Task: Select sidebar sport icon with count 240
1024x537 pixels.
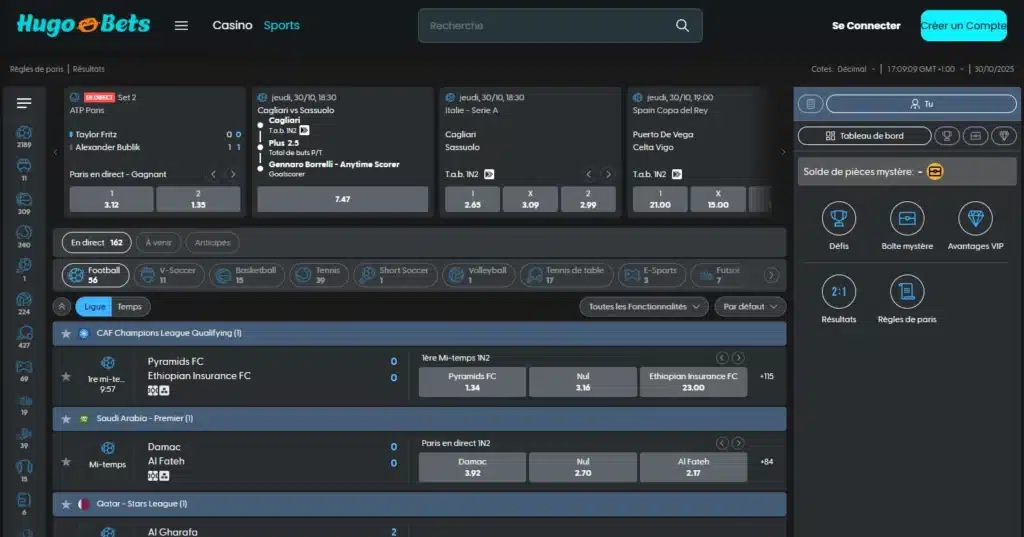Action: (24, 236)
